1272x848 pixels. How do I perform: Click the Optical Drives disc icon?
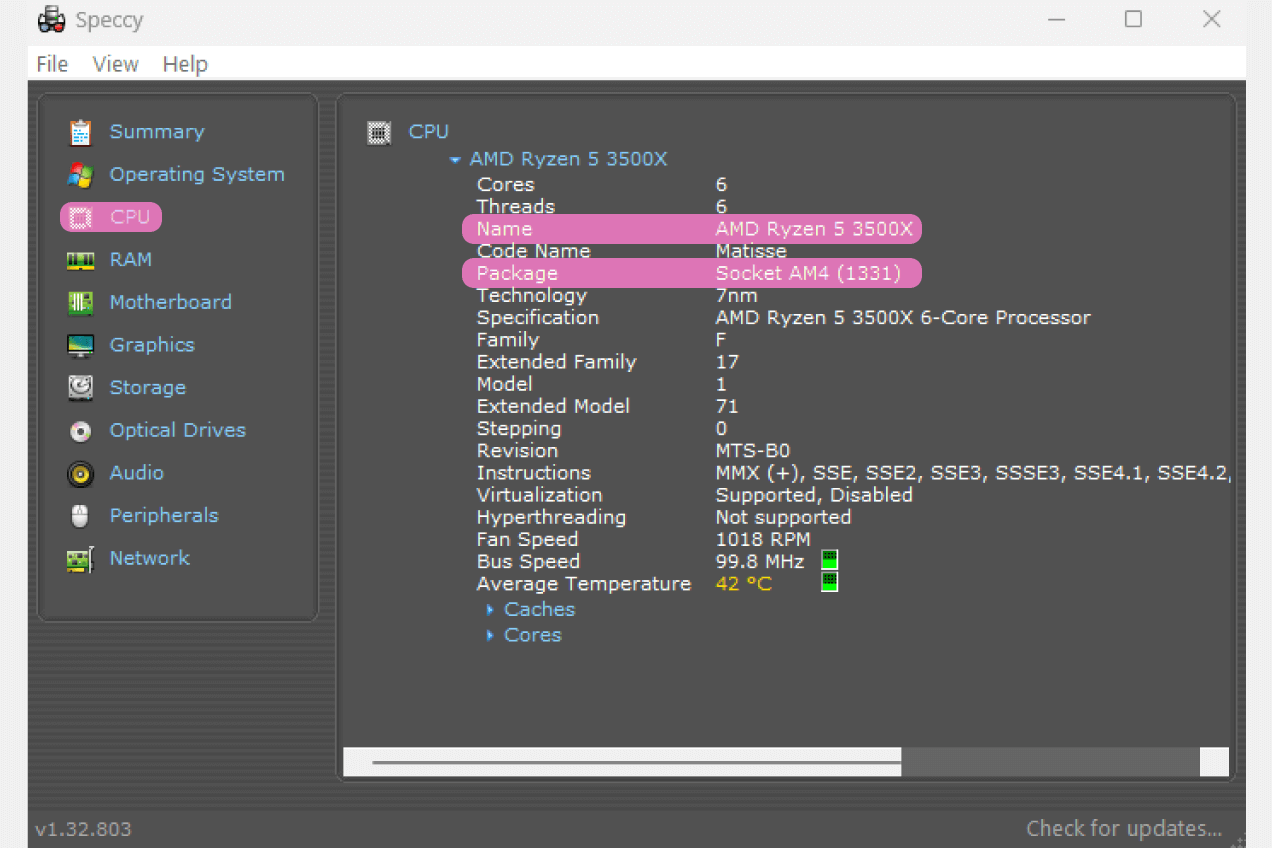click(x=80, y=431)
